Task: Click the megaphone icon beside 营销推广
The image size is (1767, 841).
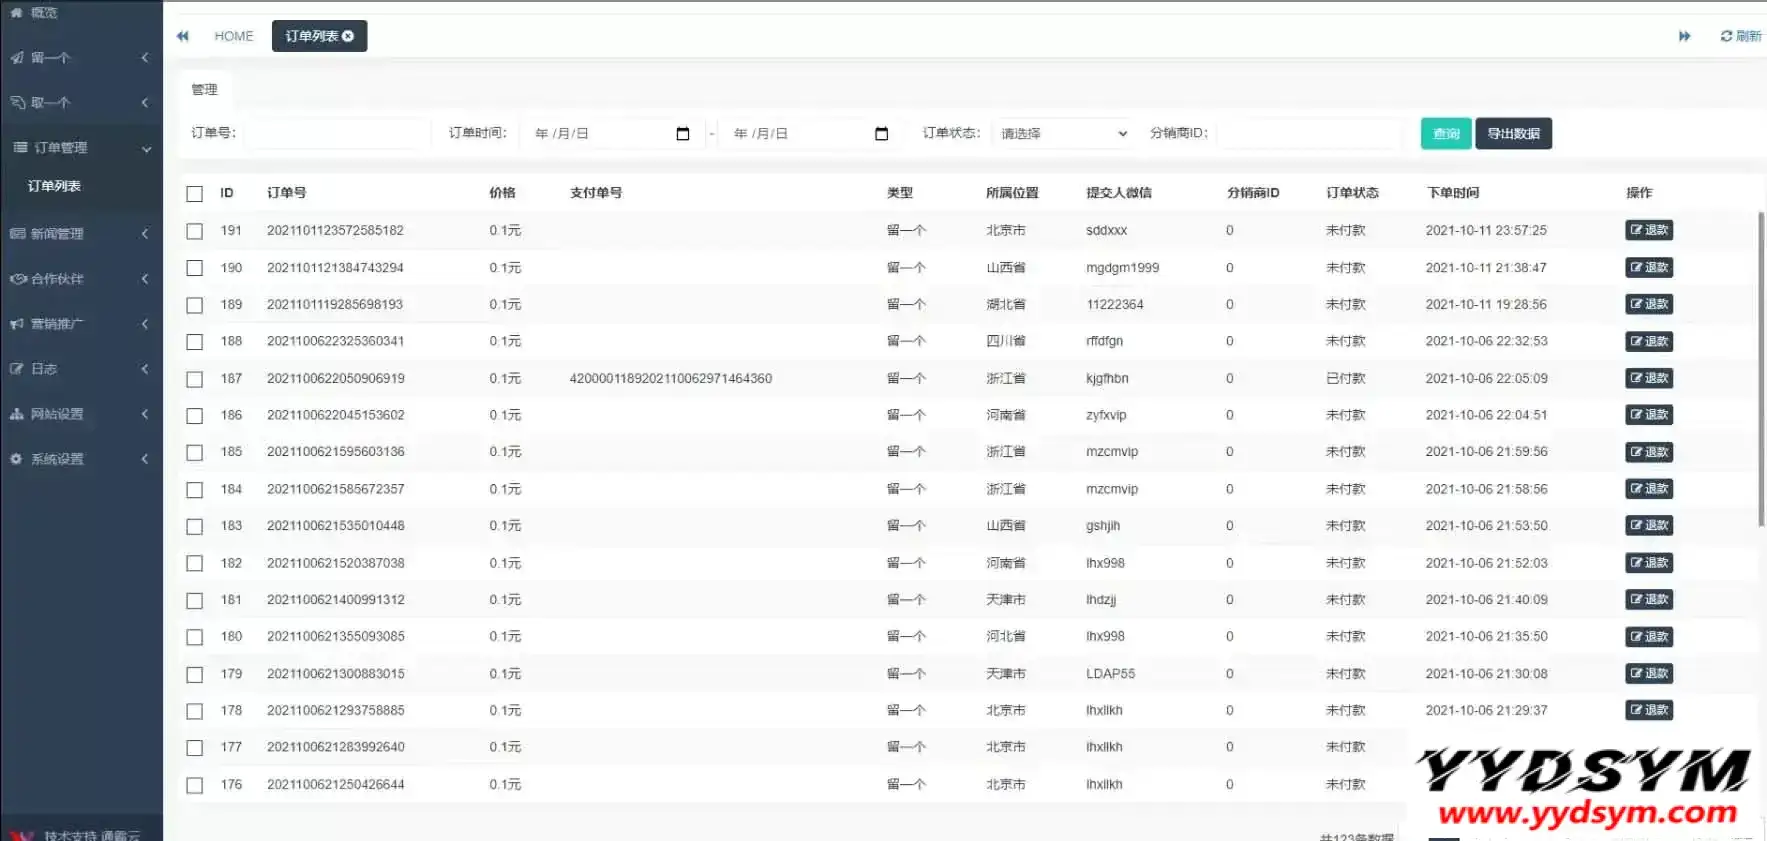Action: click(17, 324)
